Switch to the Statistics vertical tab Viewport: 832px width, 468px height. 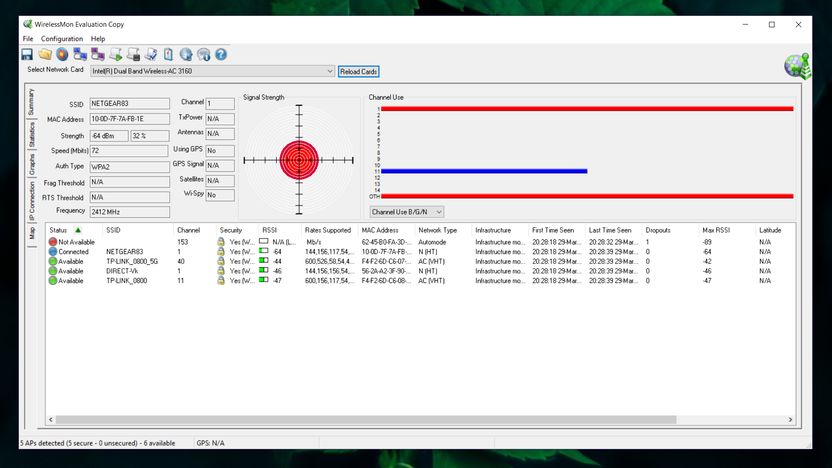pos(31,135)
